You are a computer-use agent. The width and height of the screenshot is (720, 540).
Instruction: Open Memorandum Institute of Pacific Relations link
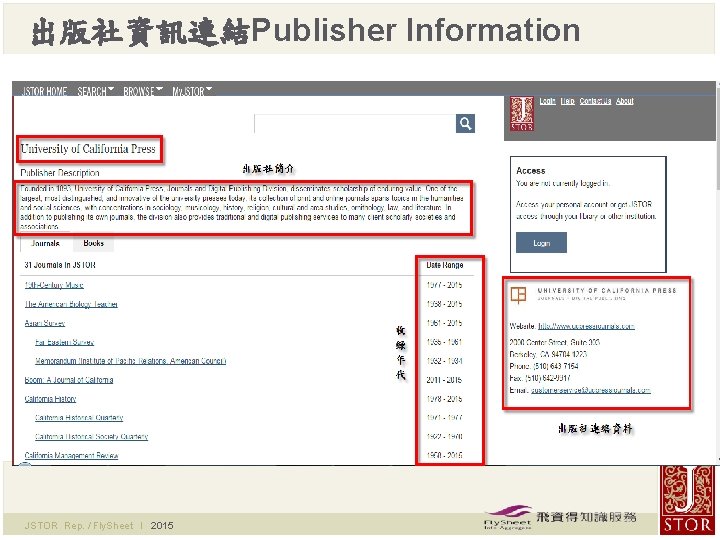(130, 361)
